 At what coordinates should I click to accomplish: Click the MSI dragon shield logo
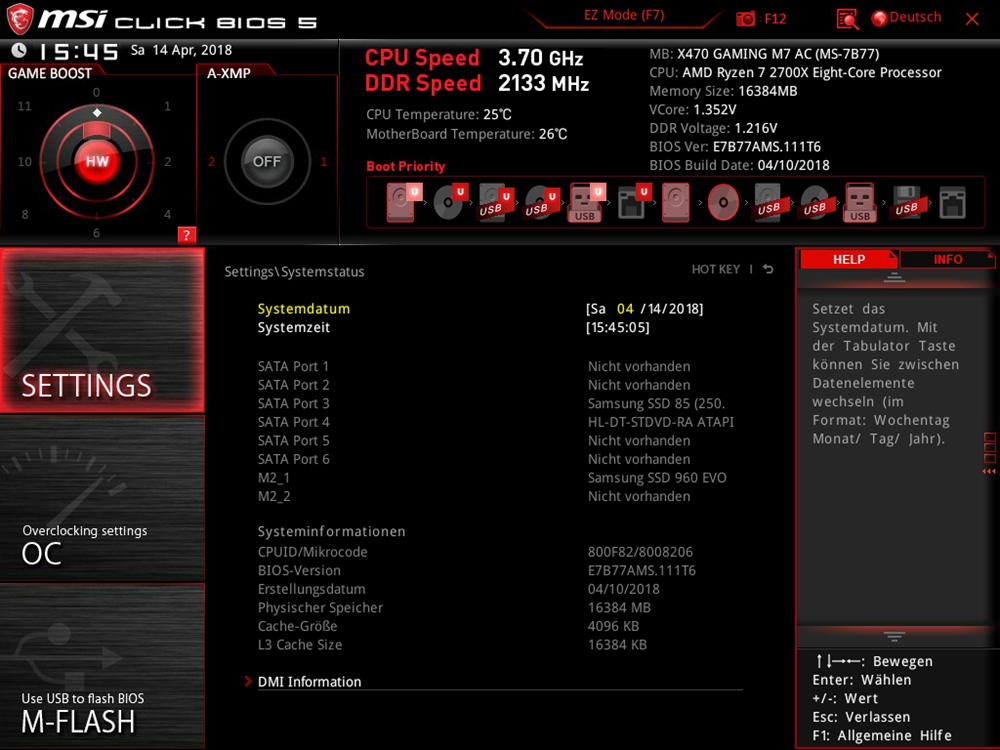tap(19, 19)
